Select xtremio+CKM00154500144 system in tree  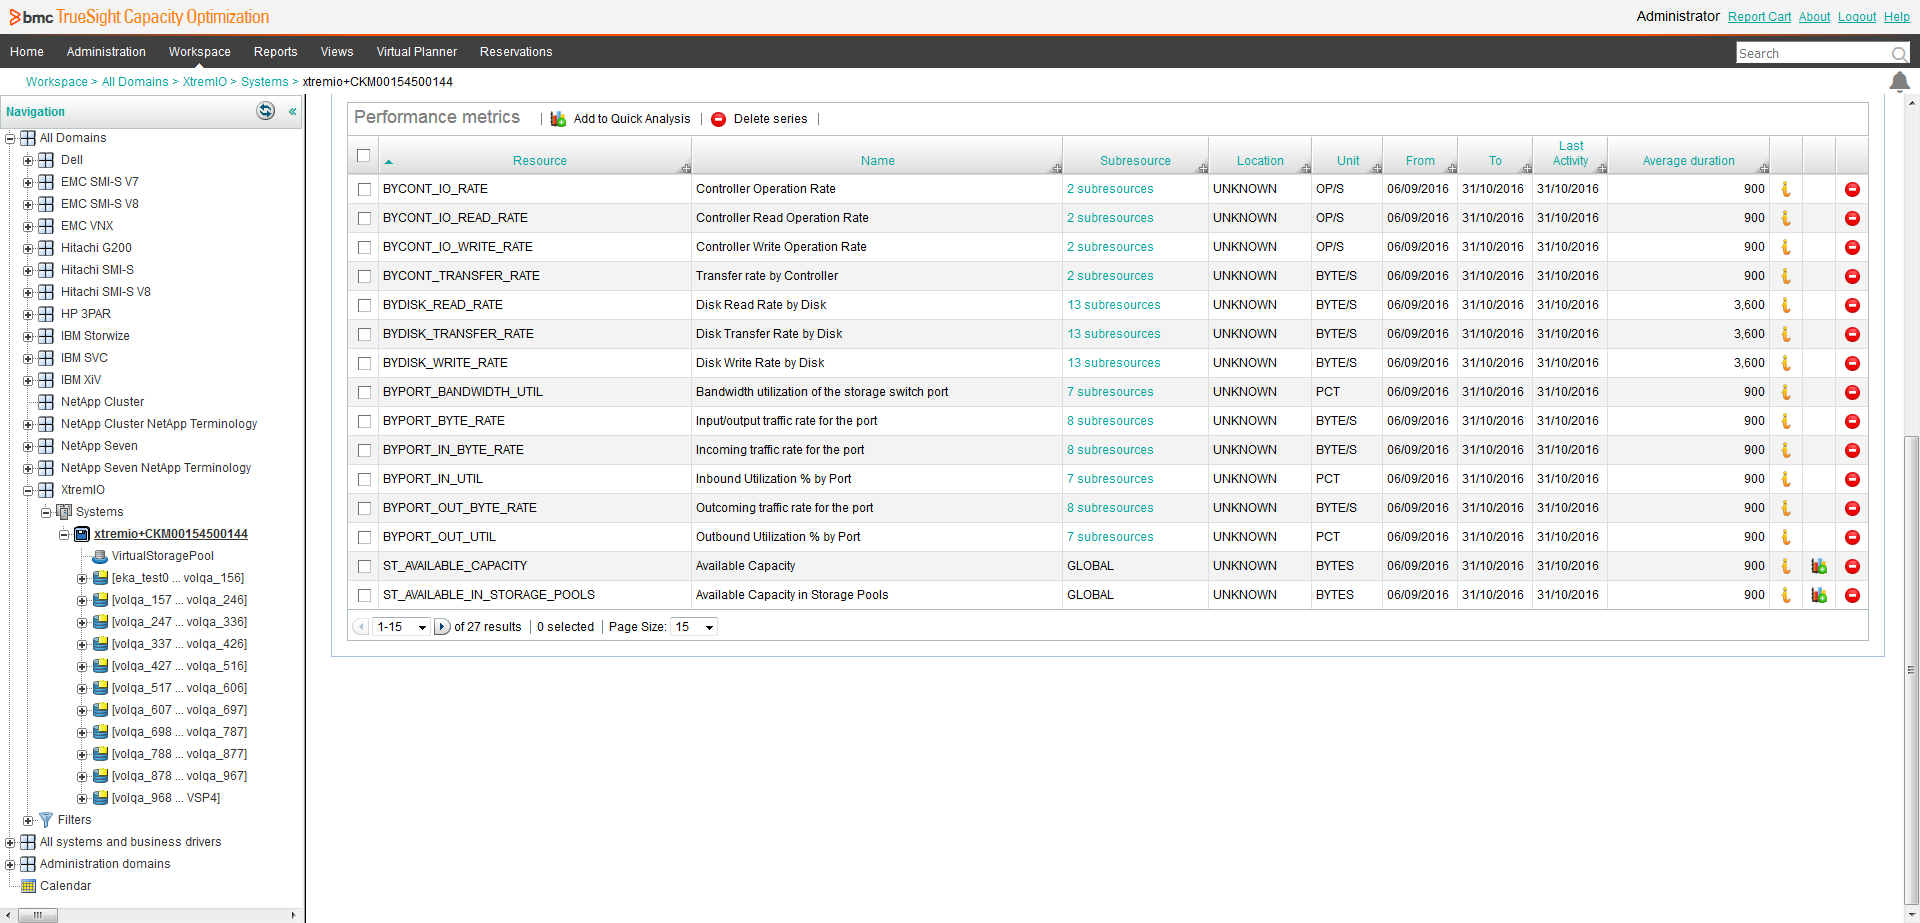pos(171,534)
